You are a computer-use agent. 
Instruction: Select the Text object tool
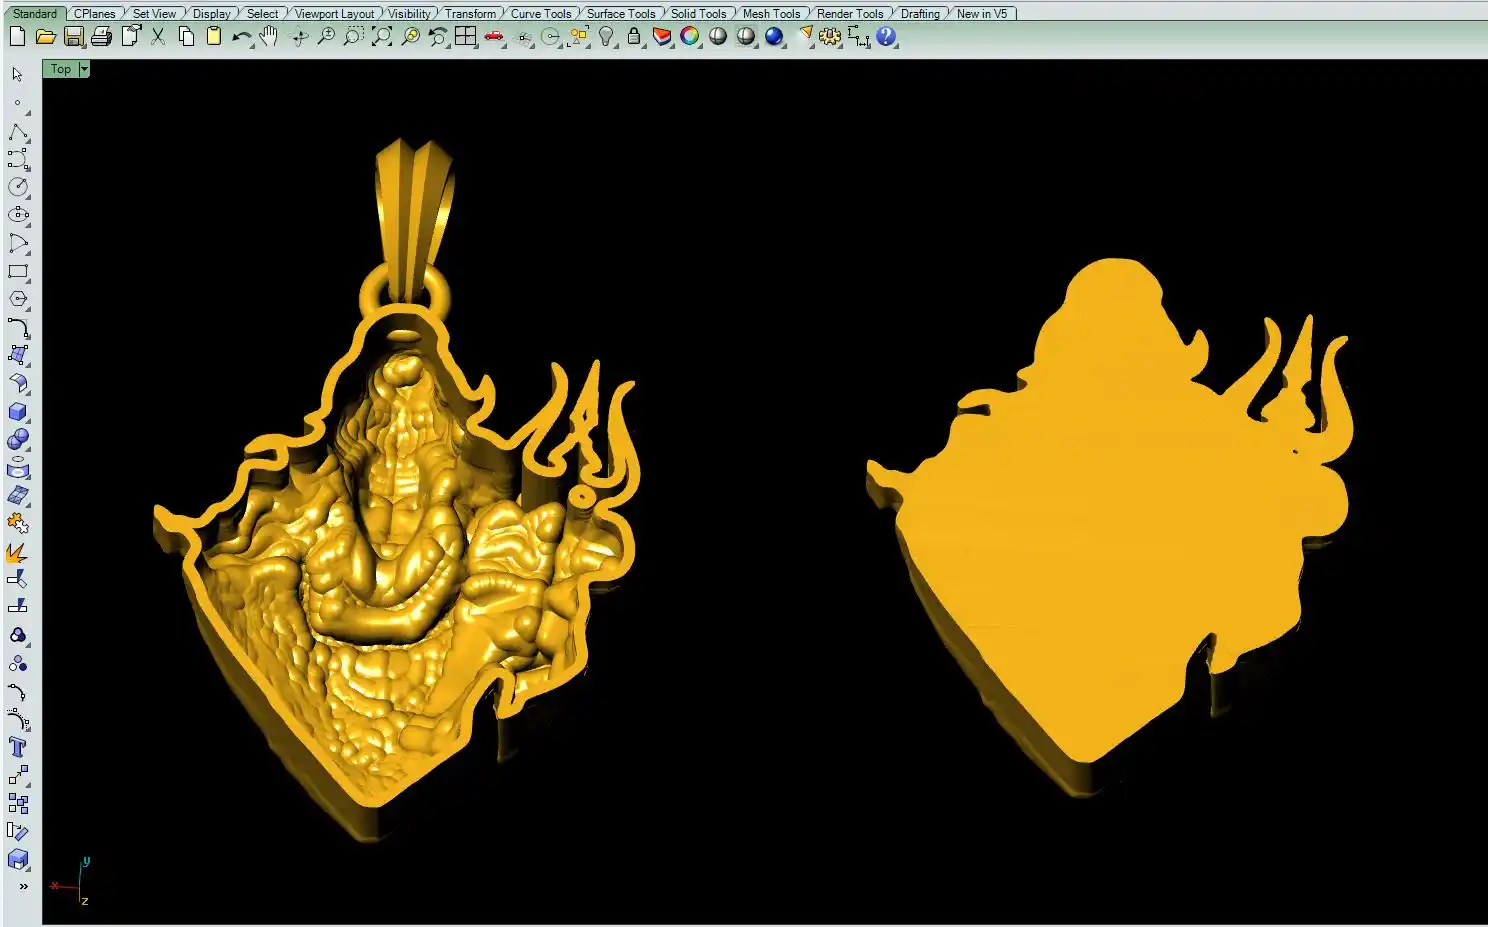pos(18,747)
